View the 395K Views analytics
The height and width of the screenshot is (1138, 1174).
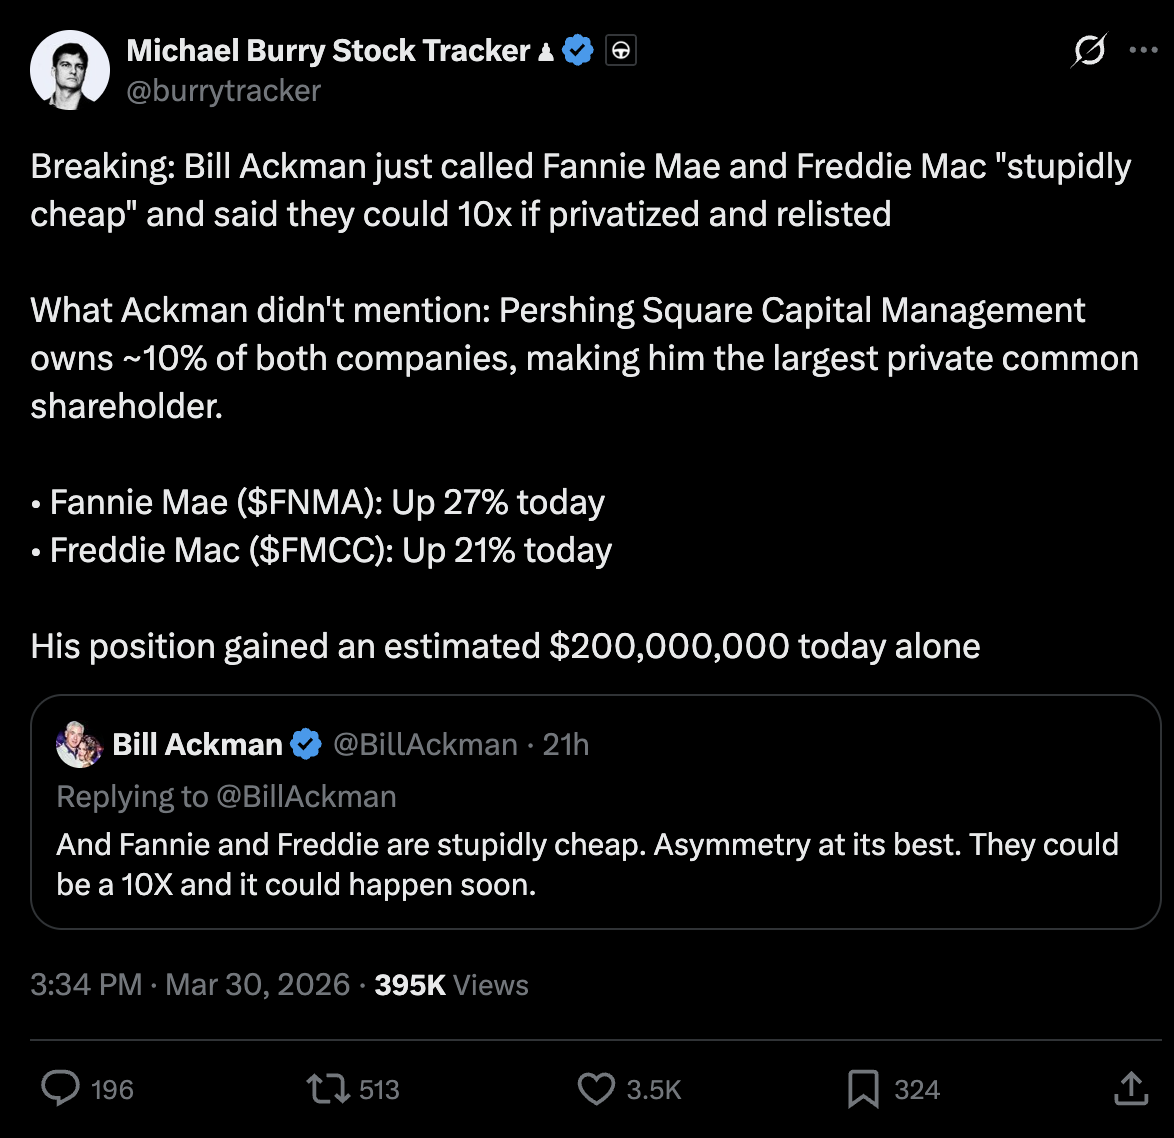point(451,985)
